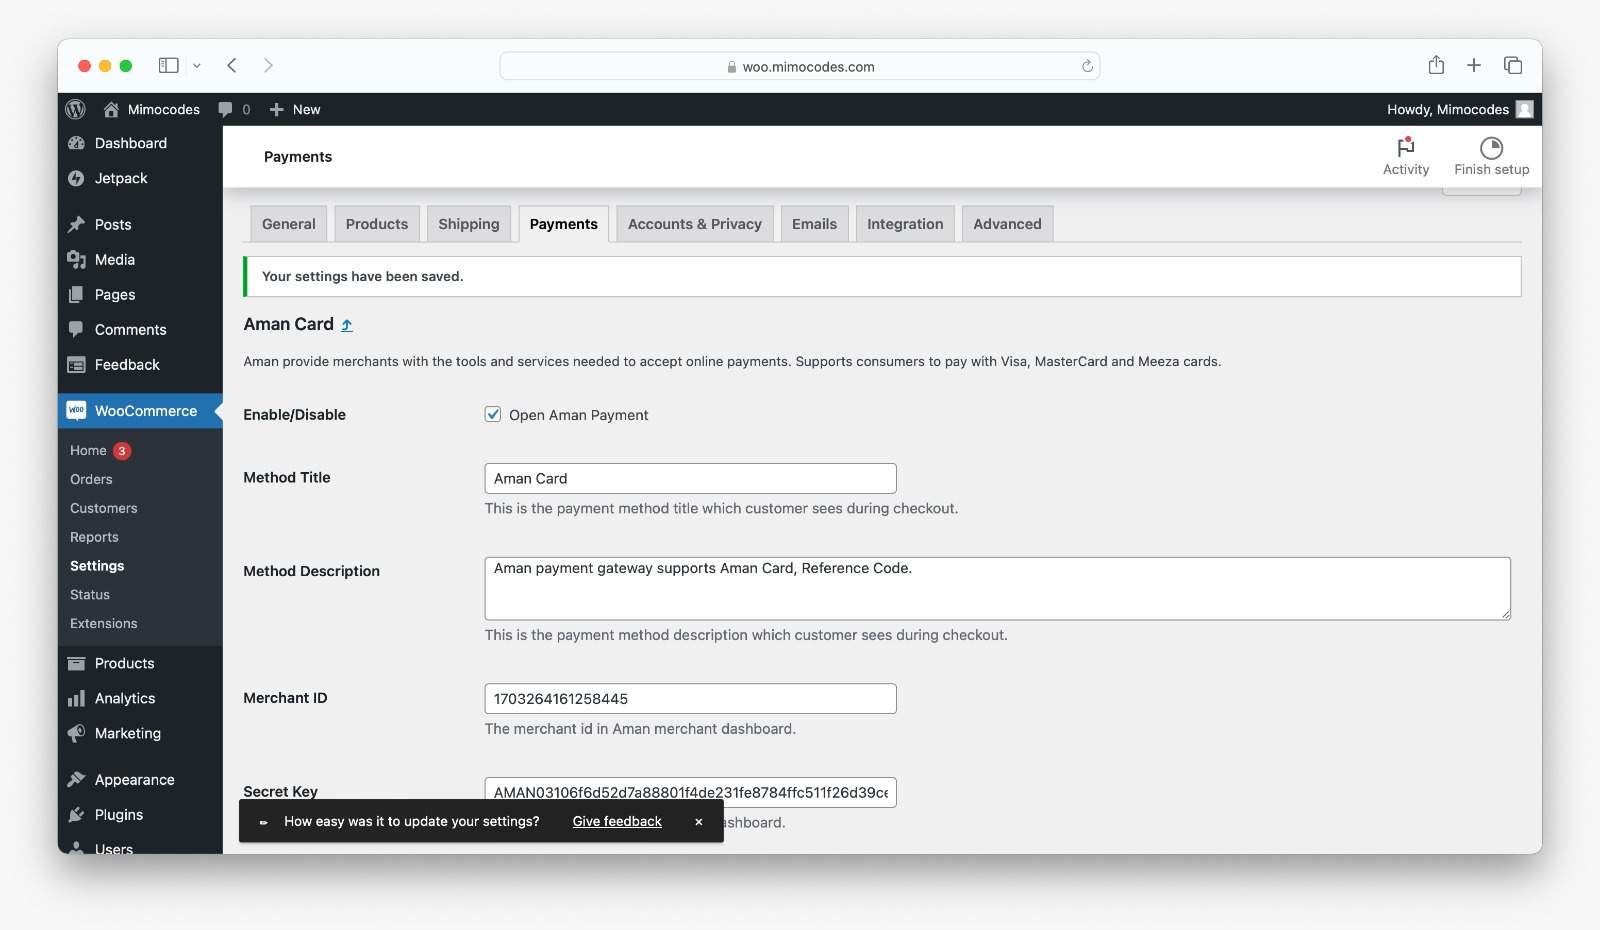Reload the page with the refresh icon

(x=1087, y=66)
